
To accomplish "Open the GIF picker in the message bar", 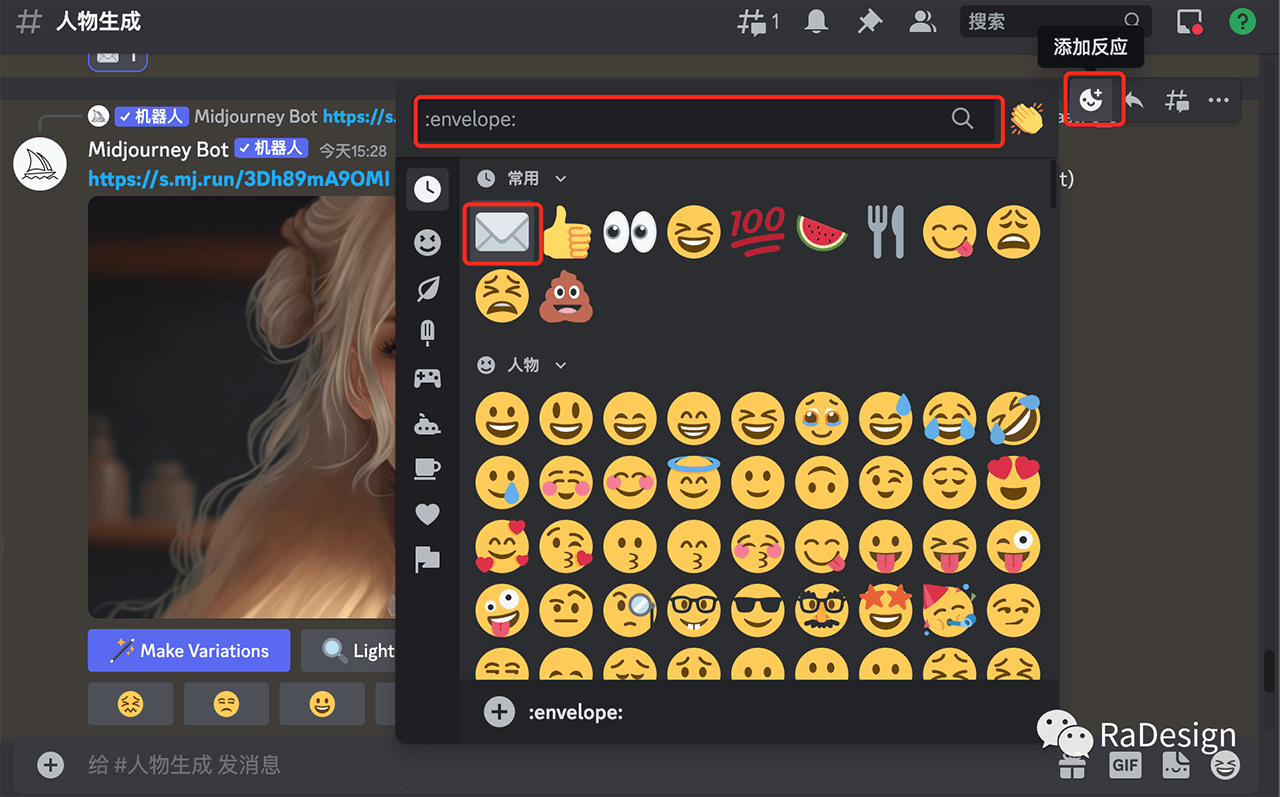I will point(1125,765).
